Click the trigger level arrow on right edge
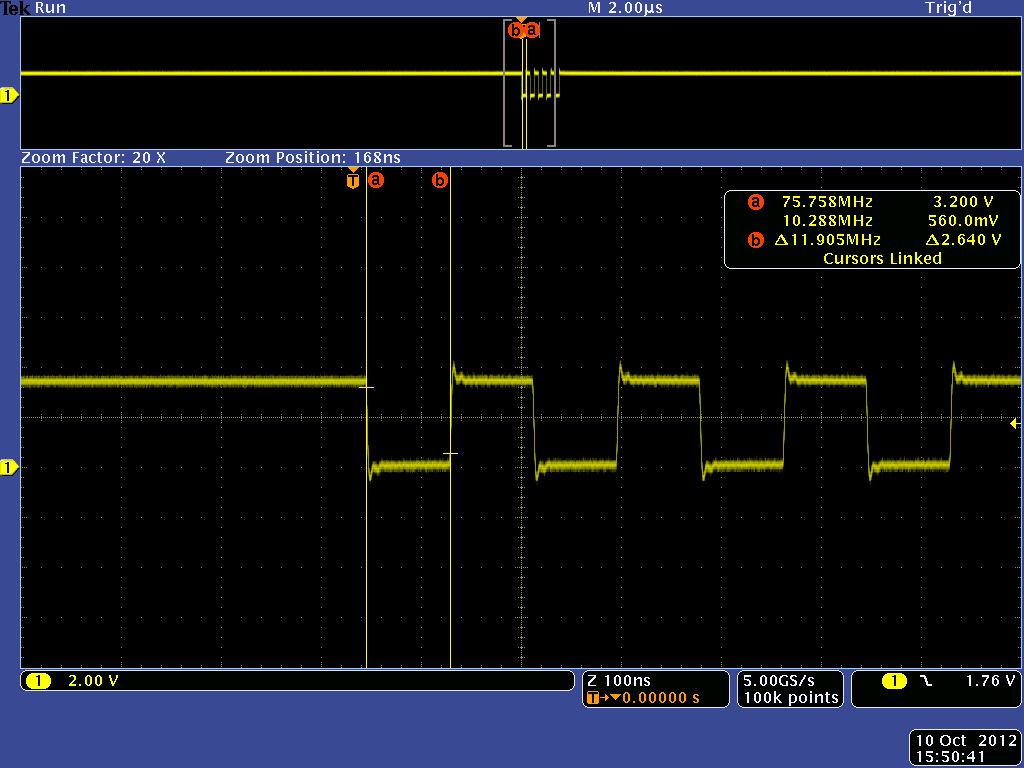Image resolution: width=1024 pixels, height=768 pixels. (x=1015, y=424)
